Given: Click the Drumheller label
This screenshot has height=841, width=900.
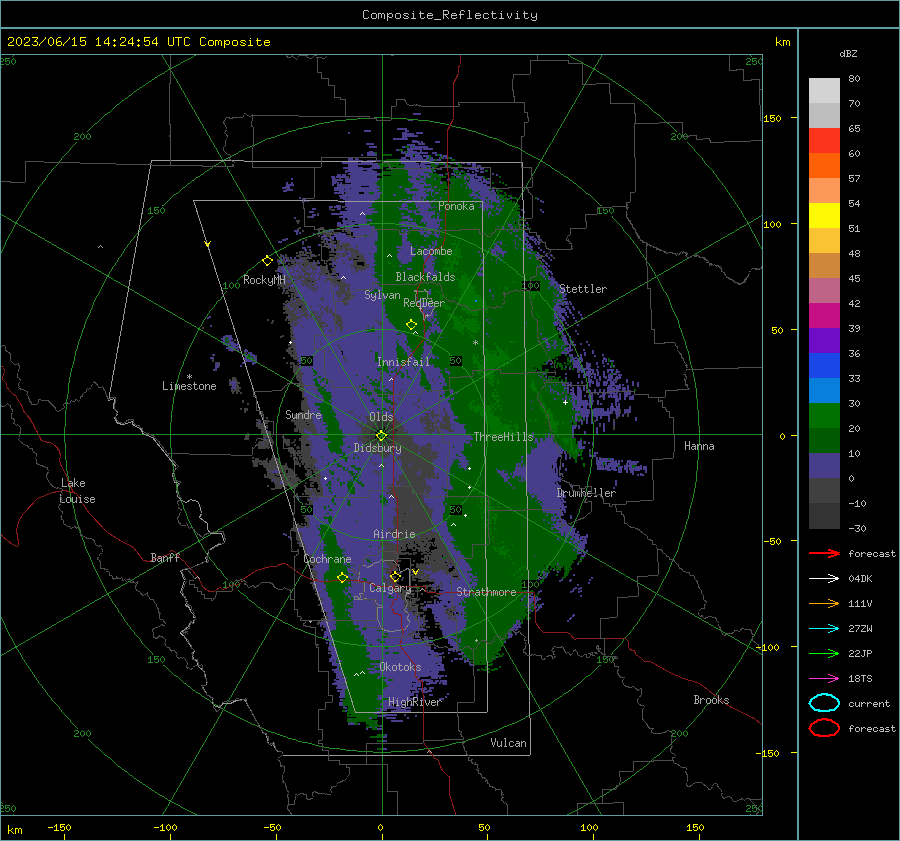Looking at the screenshot, I should pos(586,493).
